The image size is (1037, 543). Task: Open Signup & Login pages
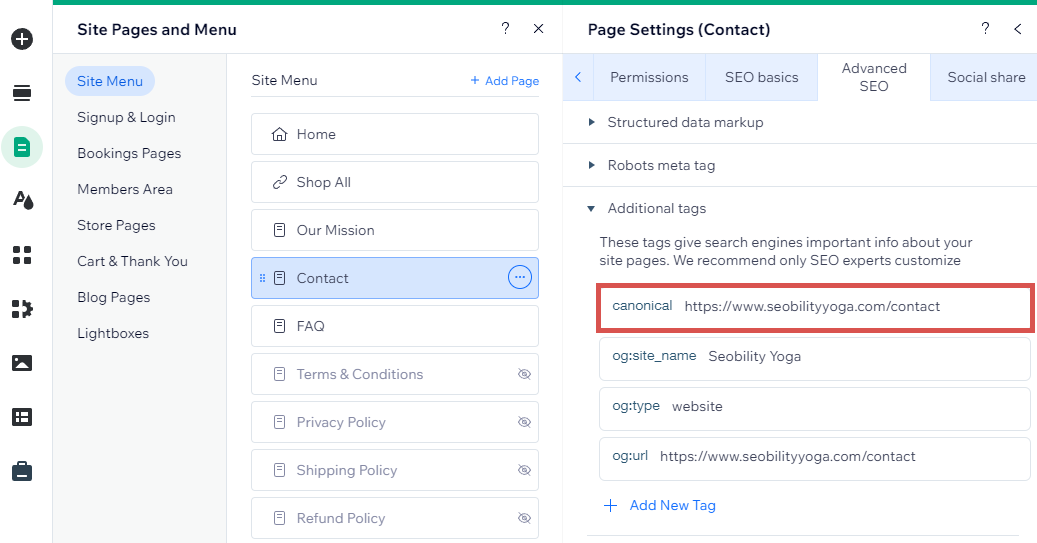pos(126,117)
